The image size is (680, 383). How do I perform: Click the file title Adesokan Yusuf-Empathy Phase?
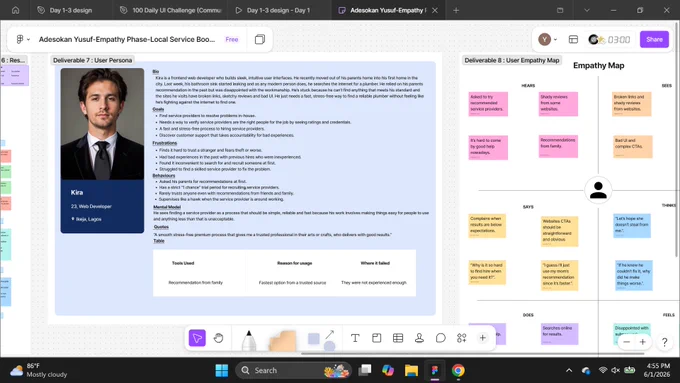tap(127, 39)
